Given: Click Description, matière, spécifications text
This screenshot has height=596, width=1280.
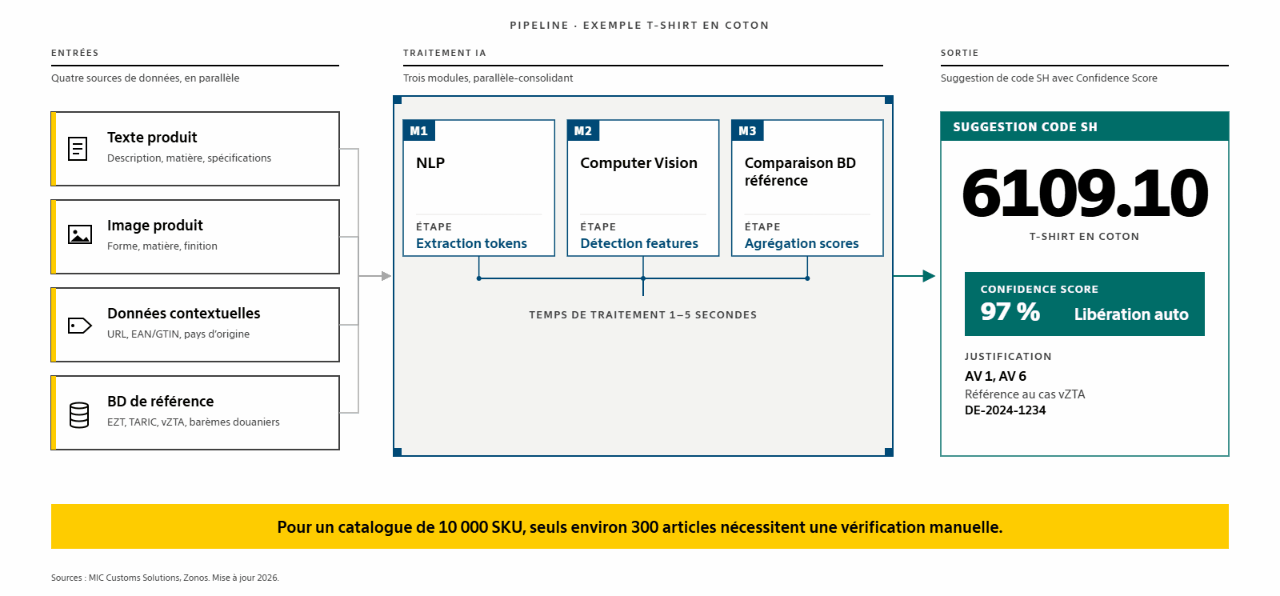Looking at the screenshot, I should tap(189, 158).
